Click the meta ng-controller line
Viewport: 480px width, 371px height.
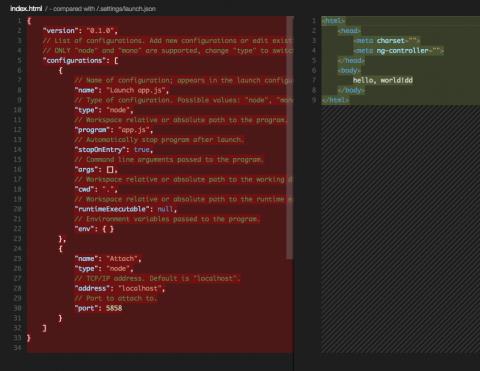pyautogui.click(x=399, y=51)
